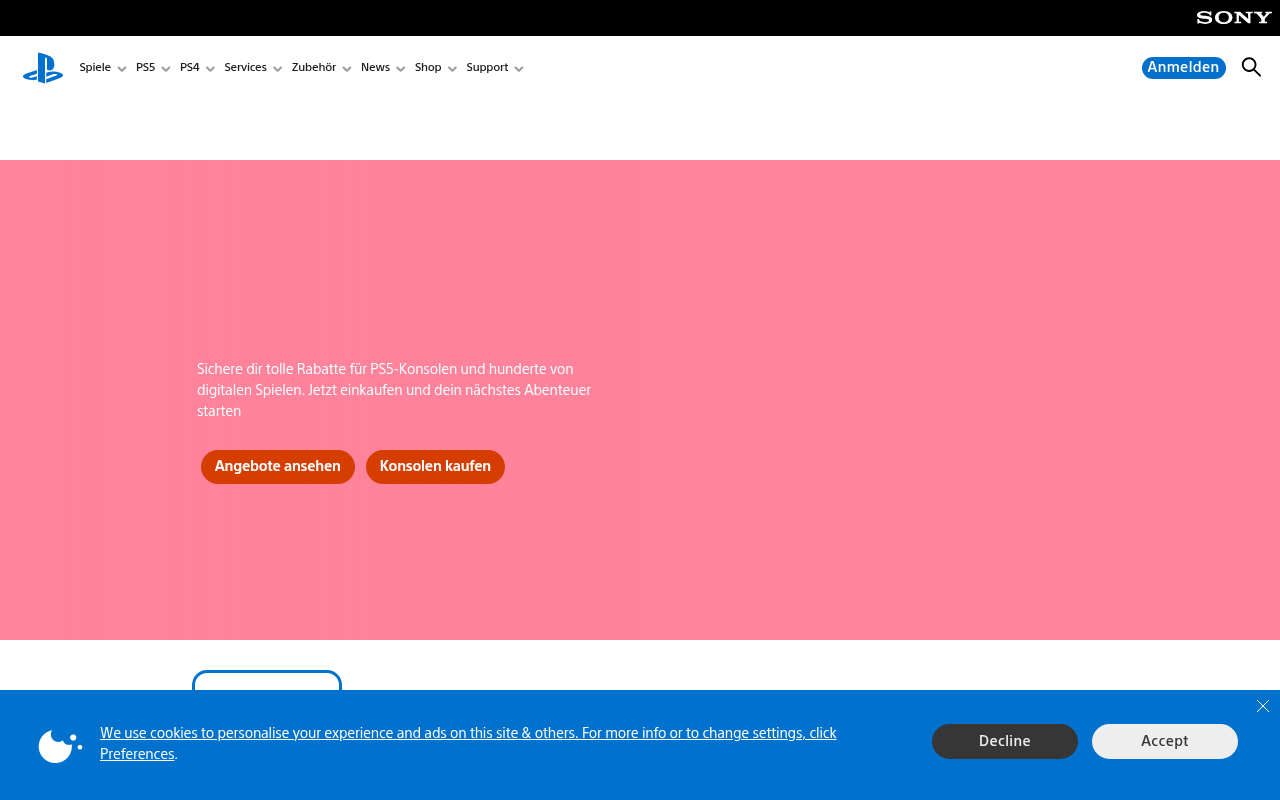The height and width of the screenshot is (800, 1280).
Task: Click the Anmelden sign-in button
Action: (1184, 68)
